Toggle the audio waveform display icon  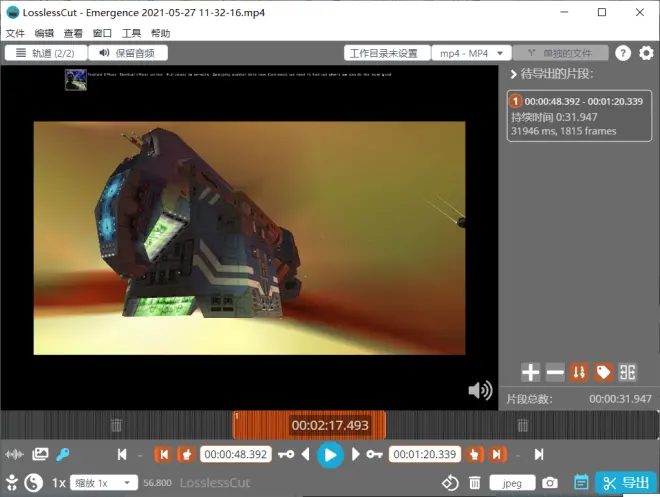tap(14, 454)
